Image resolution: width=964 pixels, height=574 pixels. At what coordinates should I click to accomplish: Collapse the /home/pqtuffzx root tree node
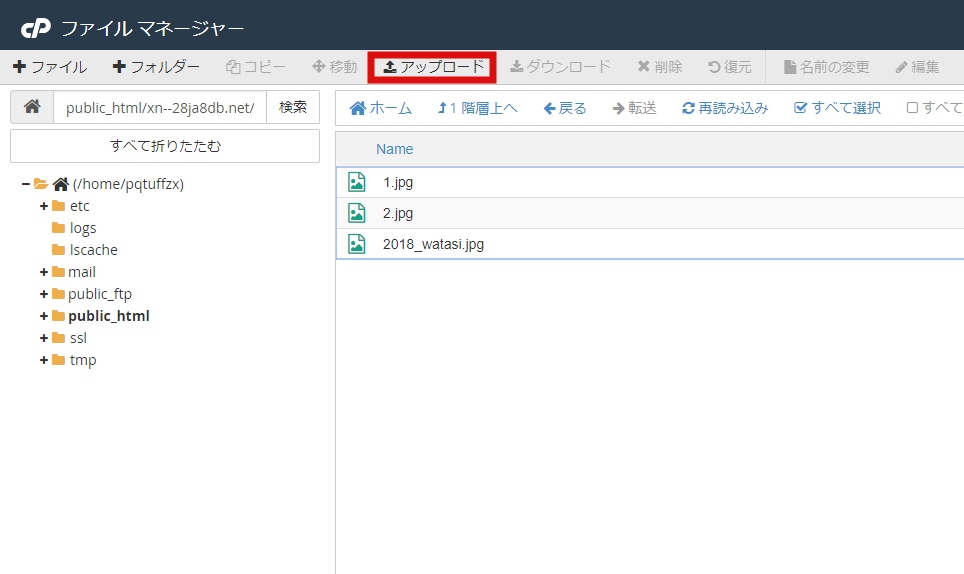point(26,184)
